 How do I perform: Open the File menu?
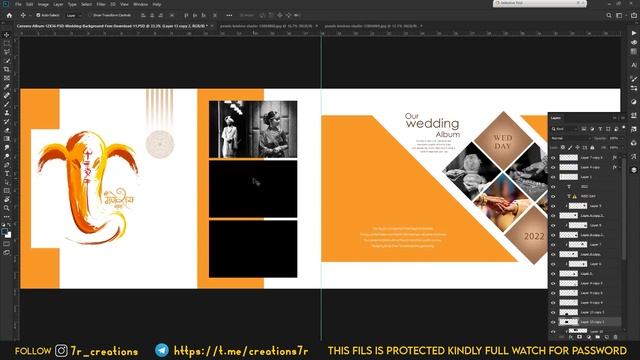coord(18,4)
